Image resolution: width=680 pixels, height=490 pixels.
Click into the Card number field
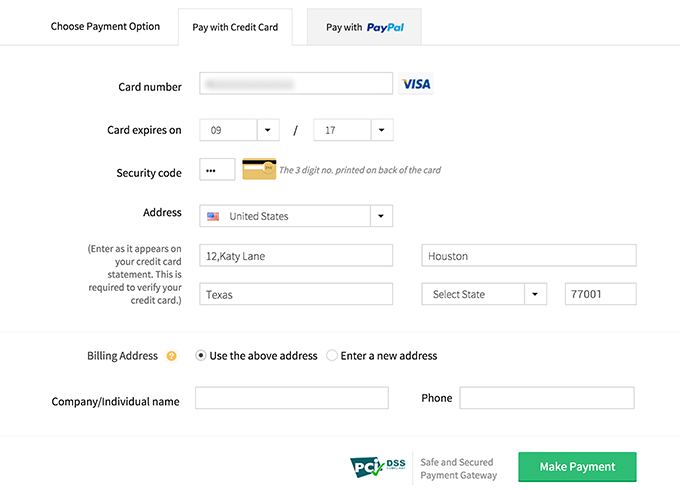(296, 84)
